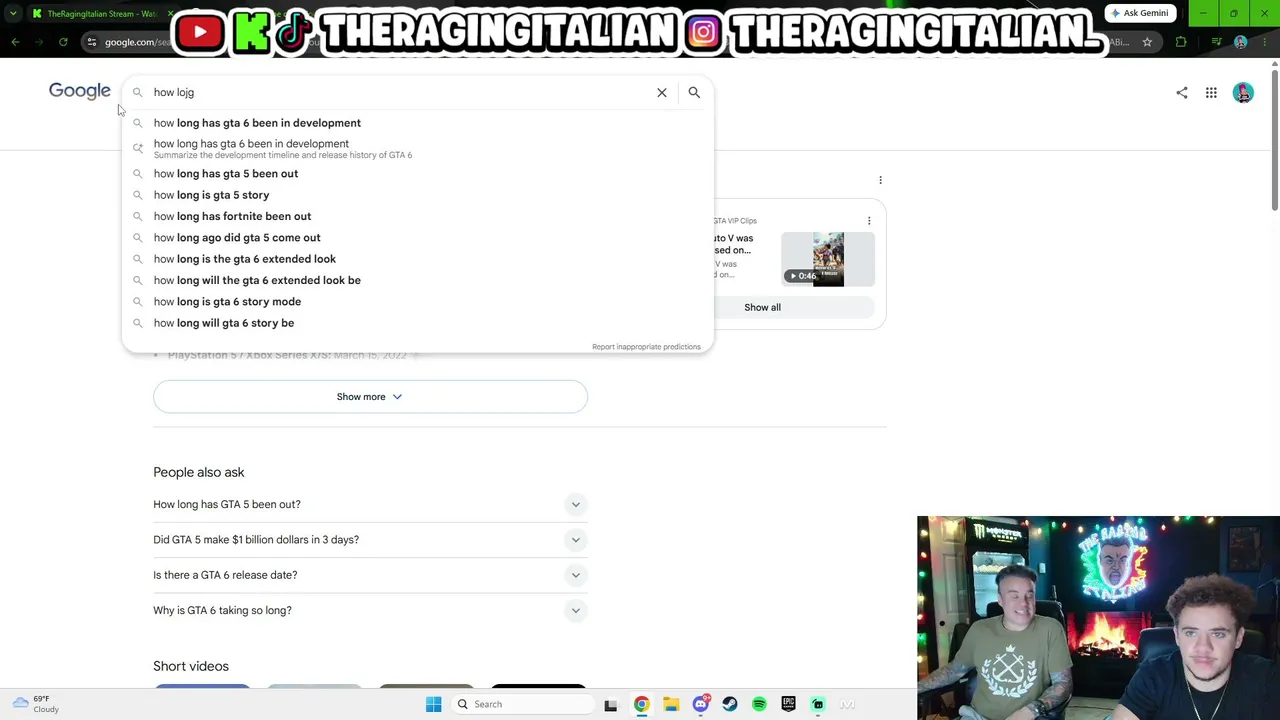The width and height of the screenshot is (1280, 720).
Task: Open the browser extensions puzzle icon
Action: 1181,42
